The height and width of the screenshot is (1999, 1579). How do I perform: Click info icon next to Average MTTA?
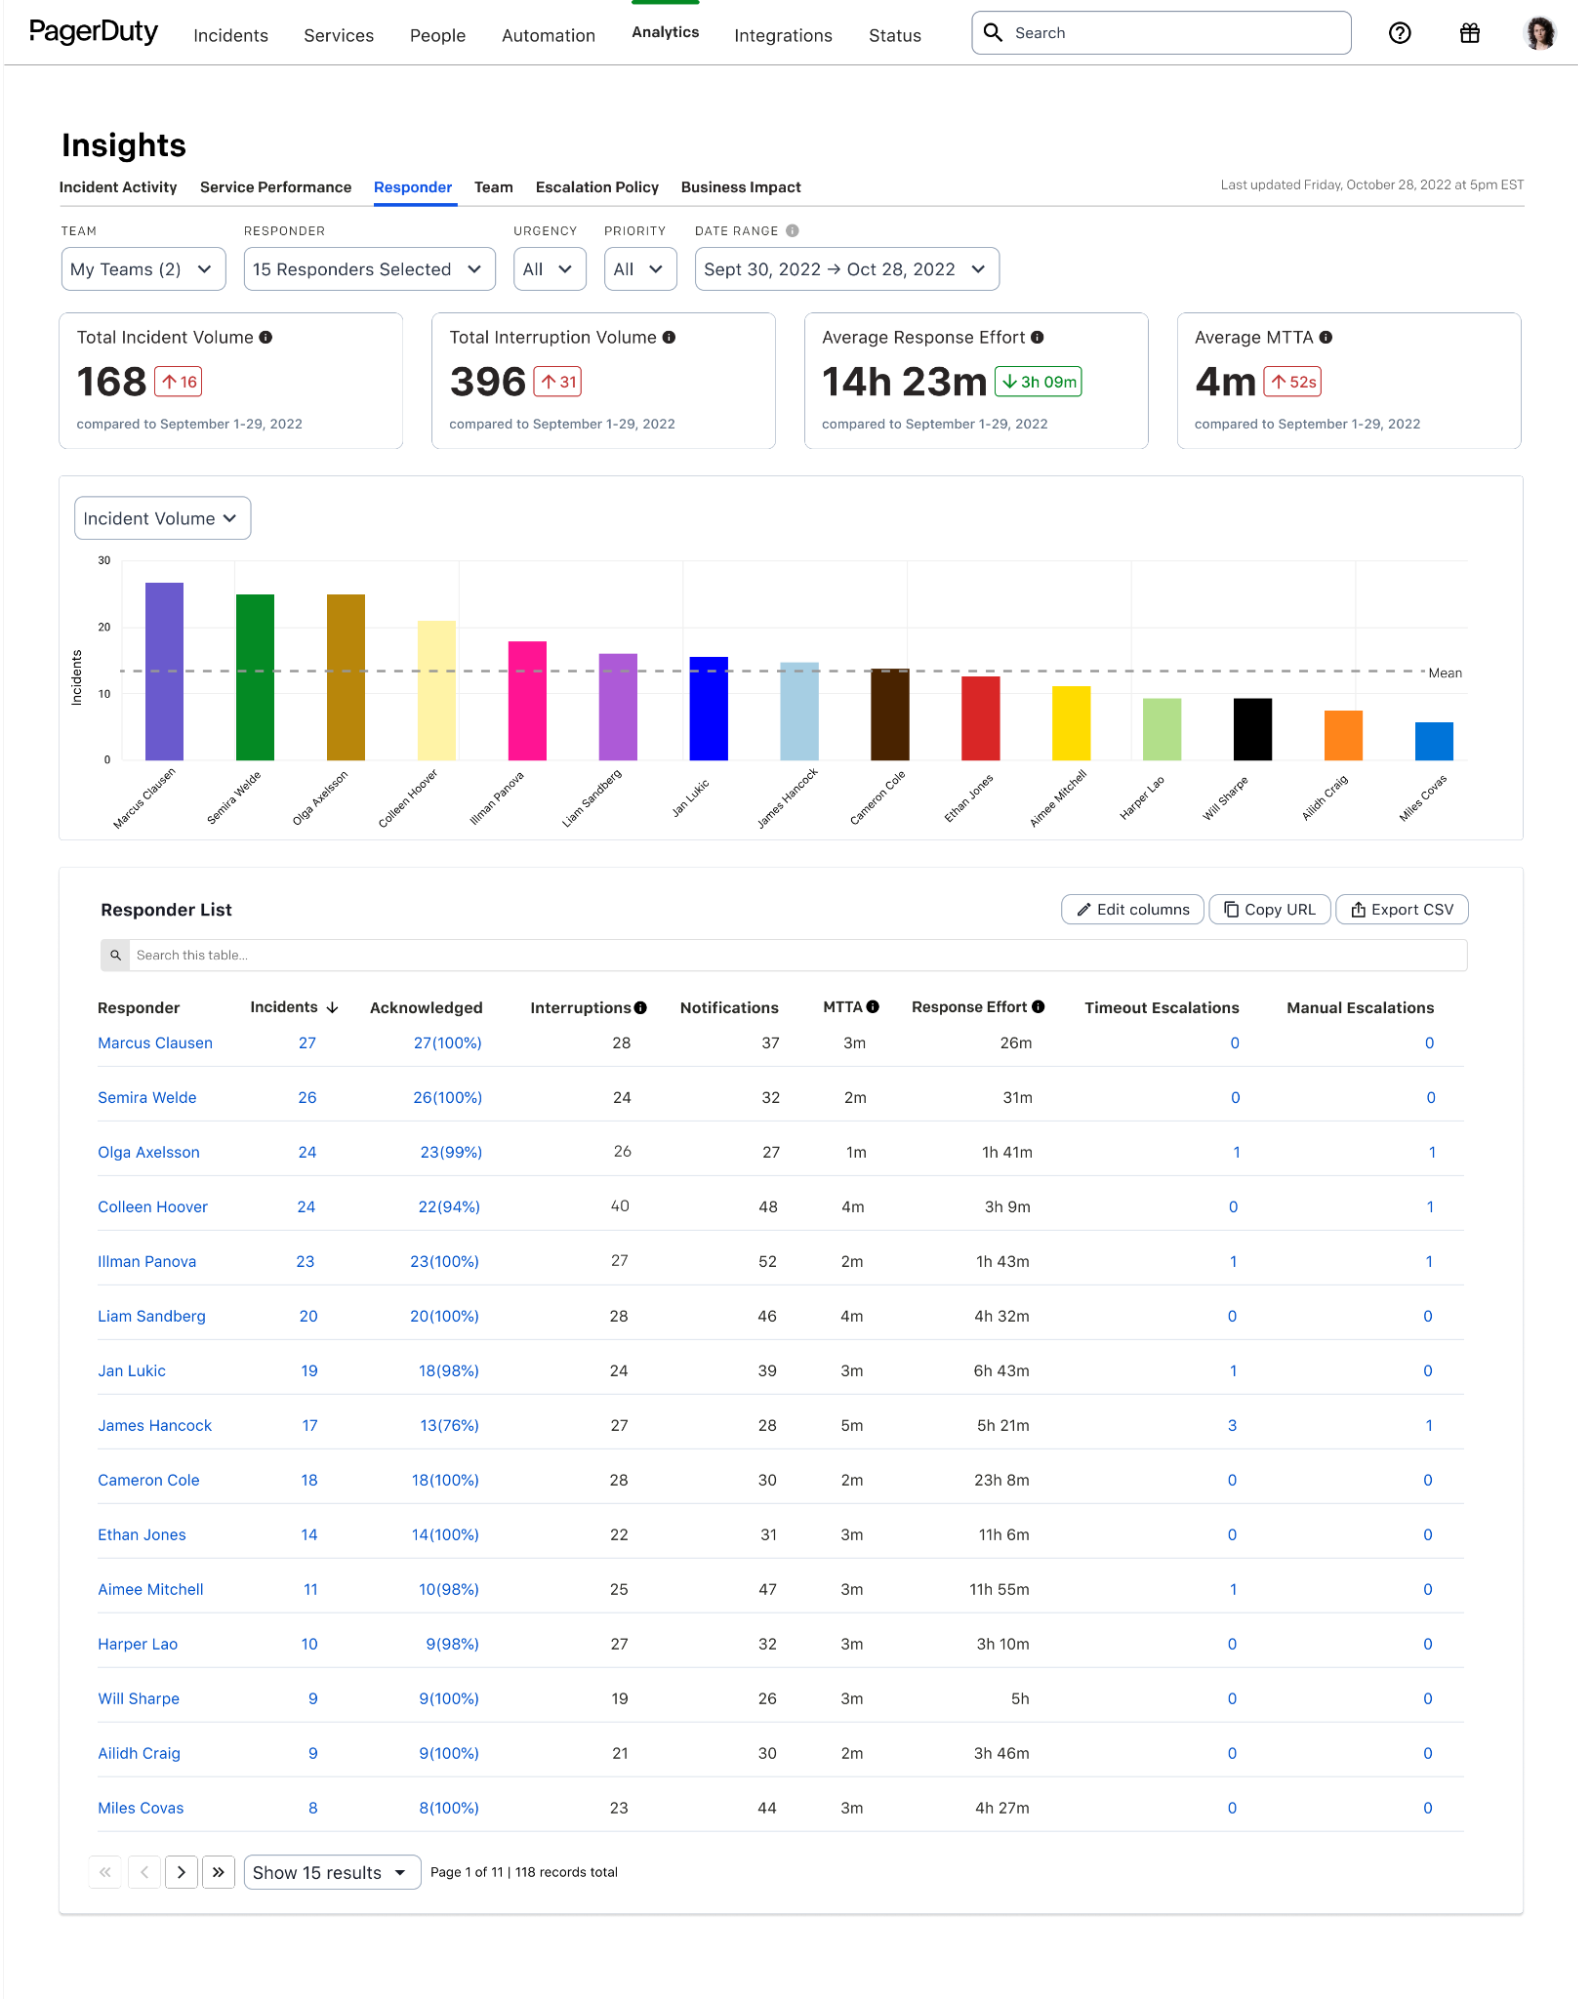point(1325,337)
